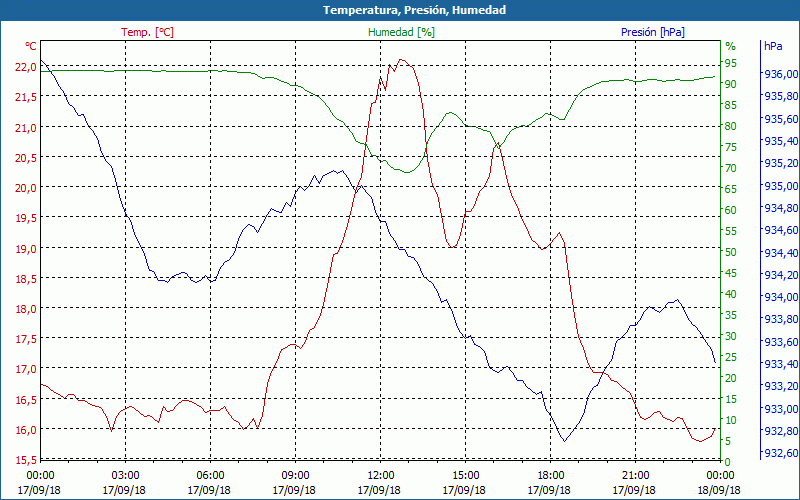Click the 933,80 pressure axis value

pos(781,319)
